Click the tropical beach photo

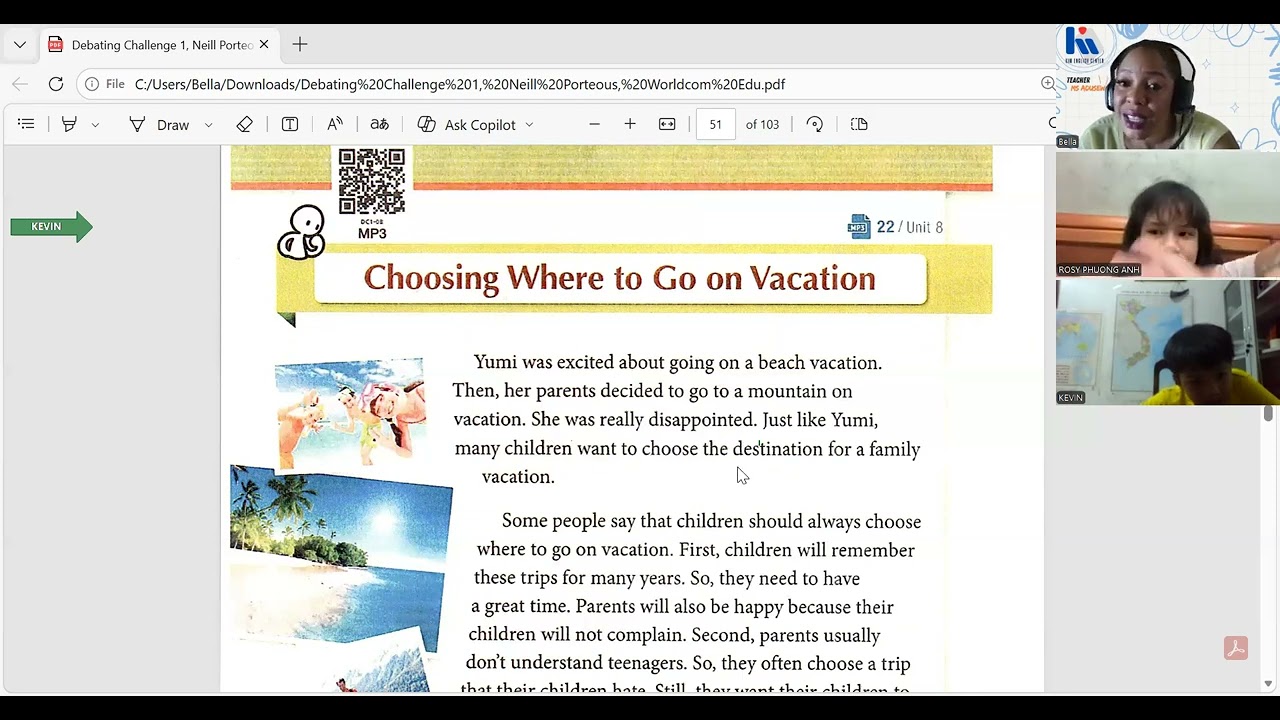pos(340,557)
